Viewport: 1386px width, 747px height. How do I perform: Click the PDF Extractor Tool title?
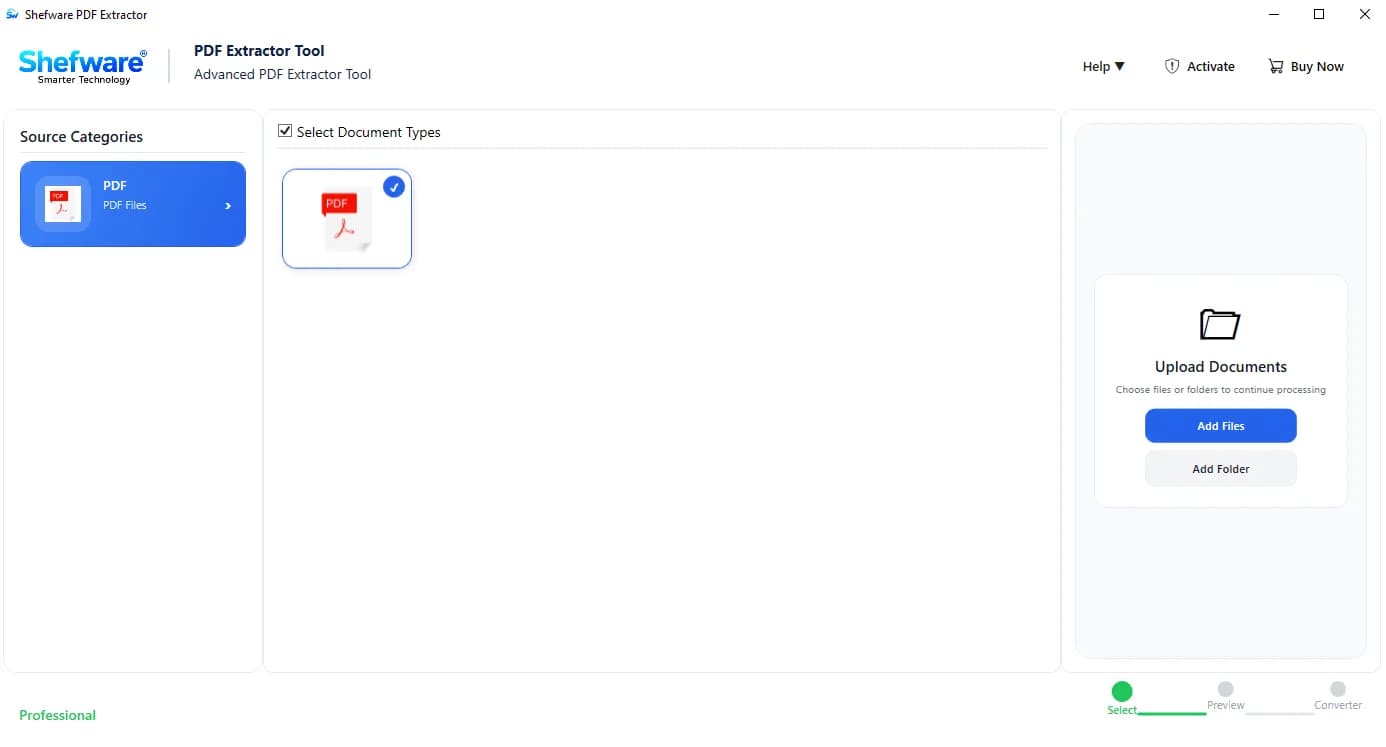click(259, 51)
